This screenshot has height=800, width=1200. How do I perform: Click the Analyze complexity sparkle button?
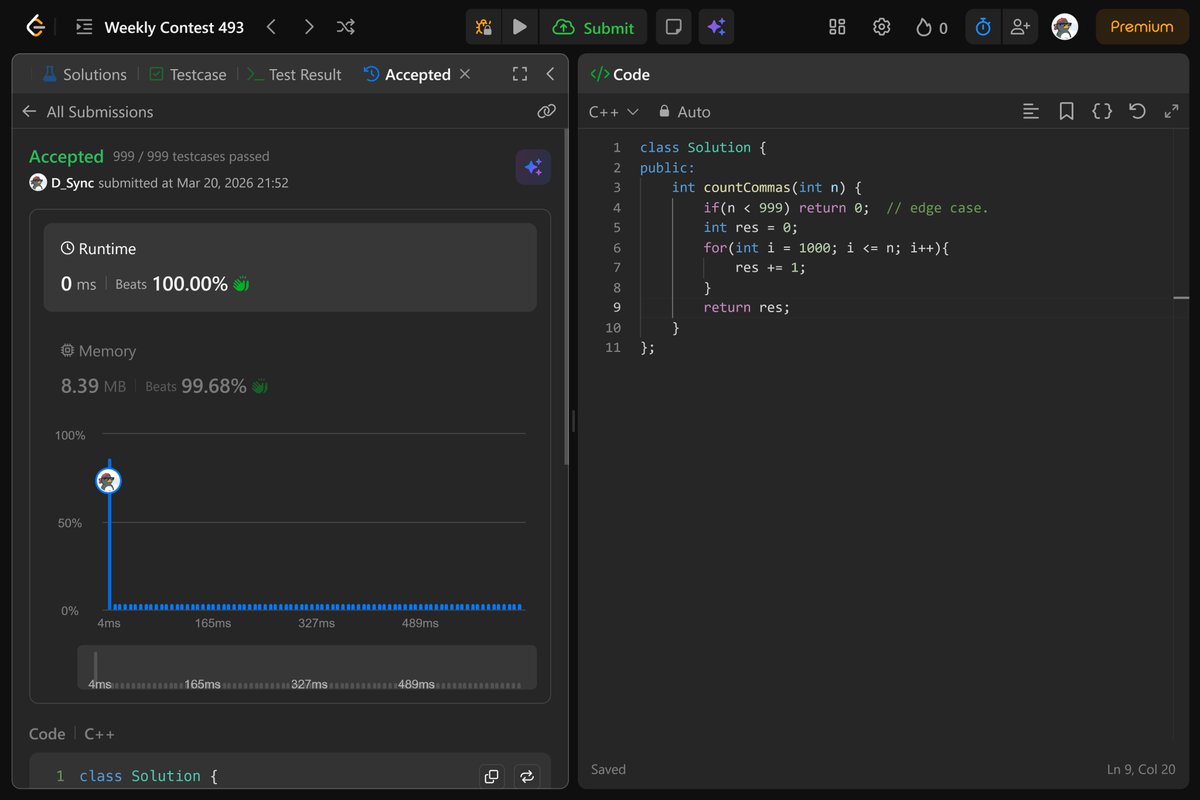coord(533,167)
